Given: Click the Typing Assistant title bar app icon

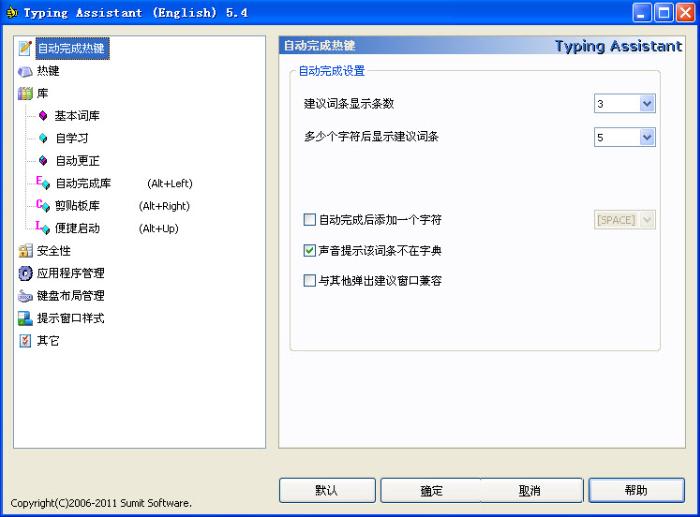Looking at the screenshot, I should coord(12,13).
